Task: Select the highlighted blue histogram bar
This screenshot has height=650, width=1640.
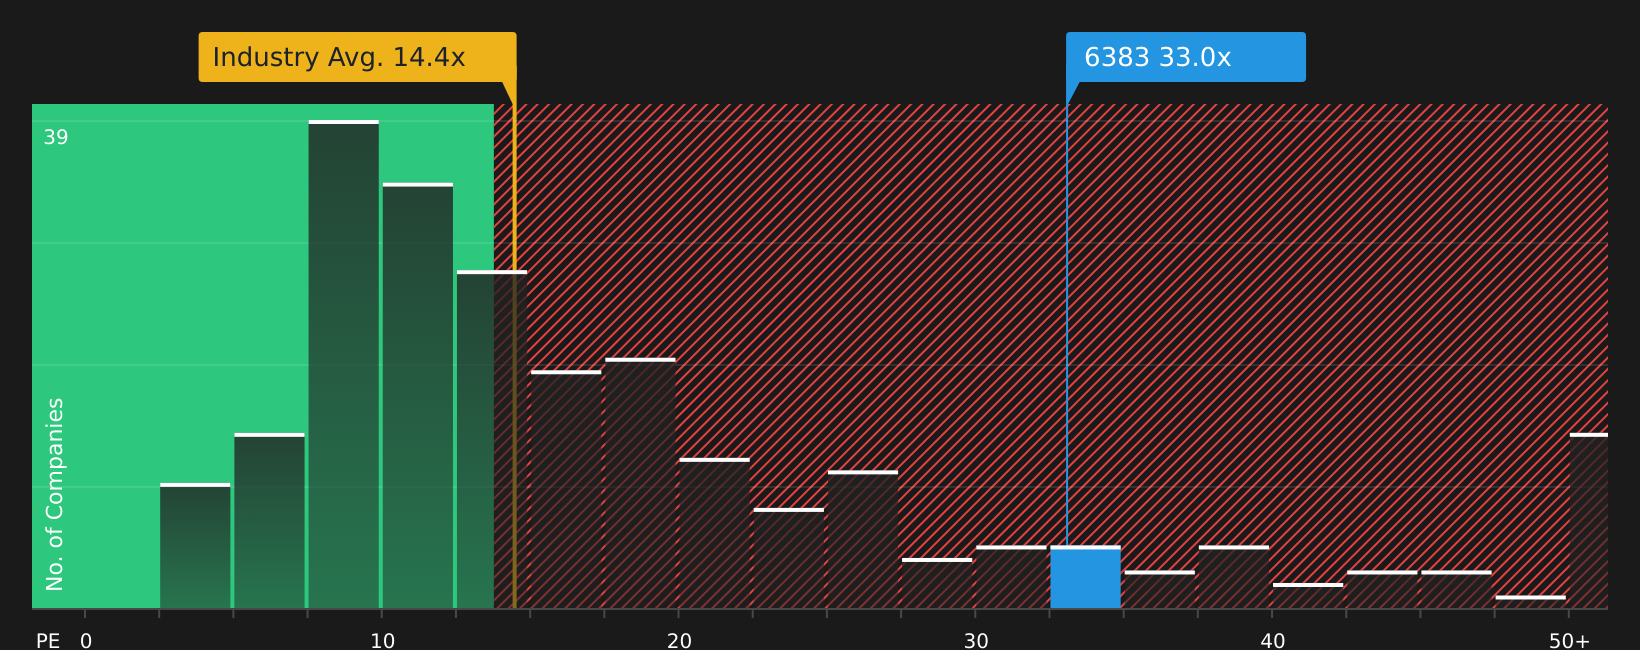Action: tap(1085, 577)
